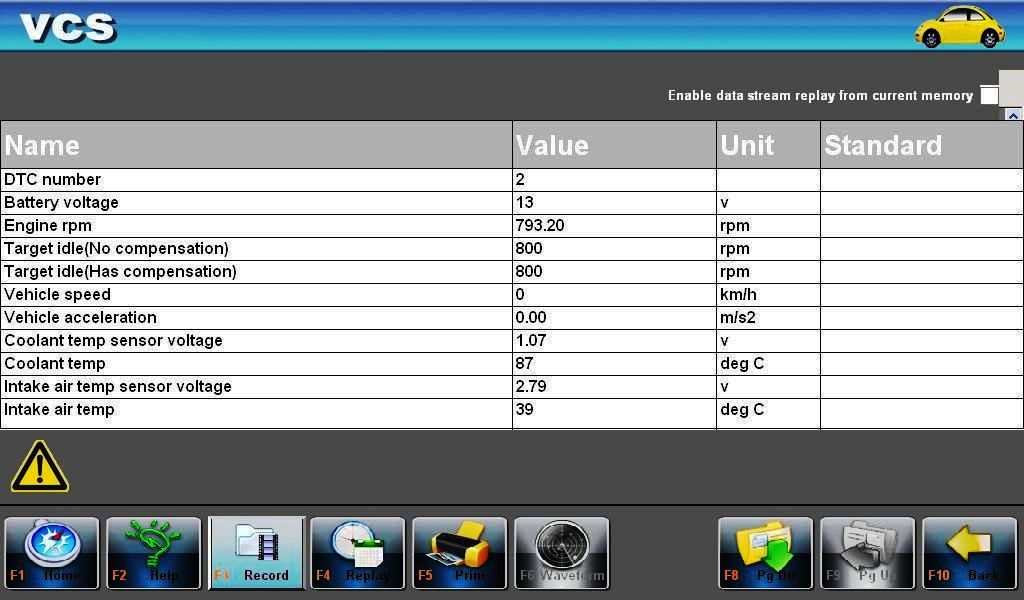Select the DTC number row name
1024x600 pixels.
[52, 180]
